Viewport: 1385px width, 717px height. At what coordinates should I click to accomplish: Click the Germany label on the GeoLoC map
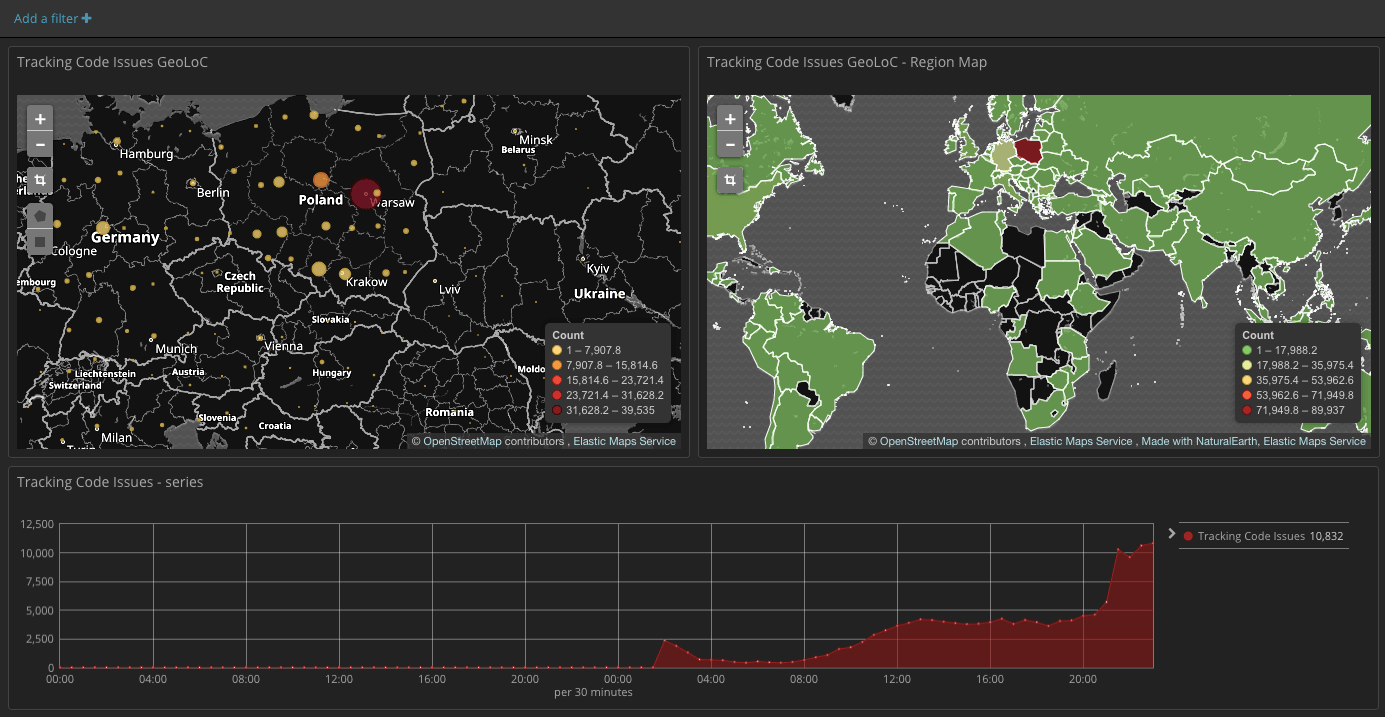coord(125,238)
